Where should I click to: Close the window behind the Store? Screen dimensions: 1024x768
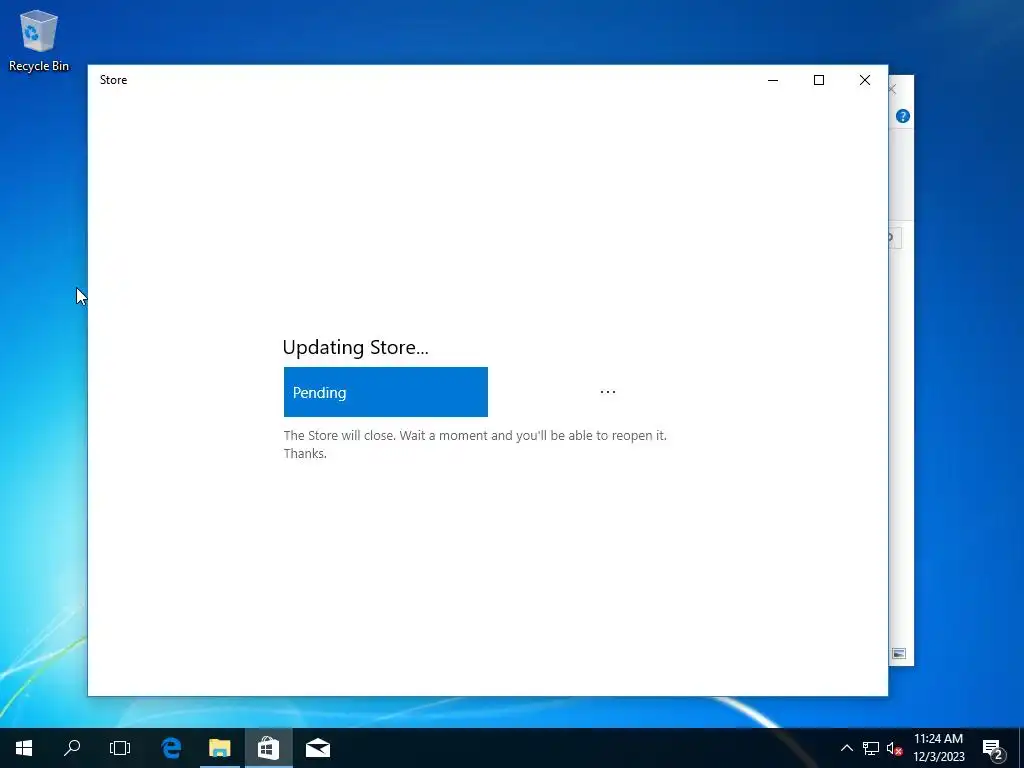pyautogui.click(x=893, y=89)
